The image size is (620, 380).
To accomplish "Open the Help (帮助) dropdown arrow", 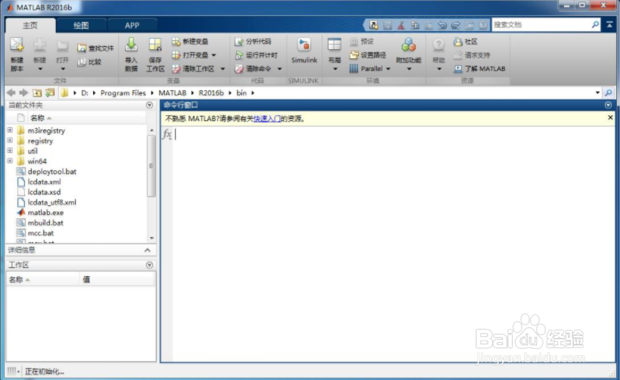I will [439, 69].
